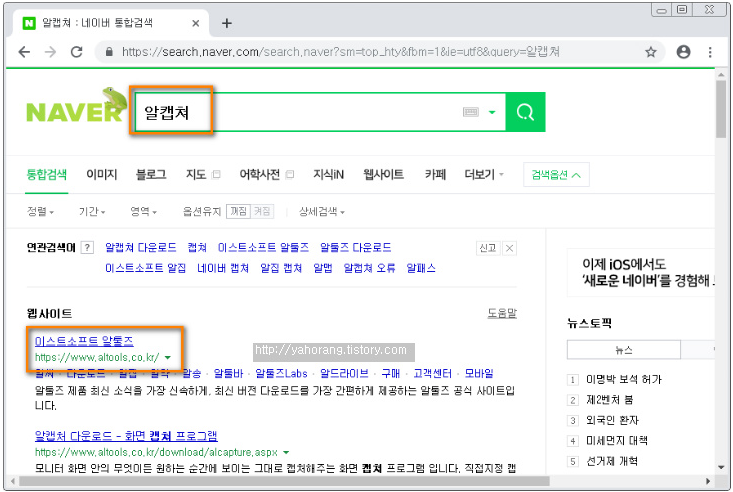Expand the arrow next to alcapture.aspx URL
This screenshot has height=492, width=733.
coord(286,453)
